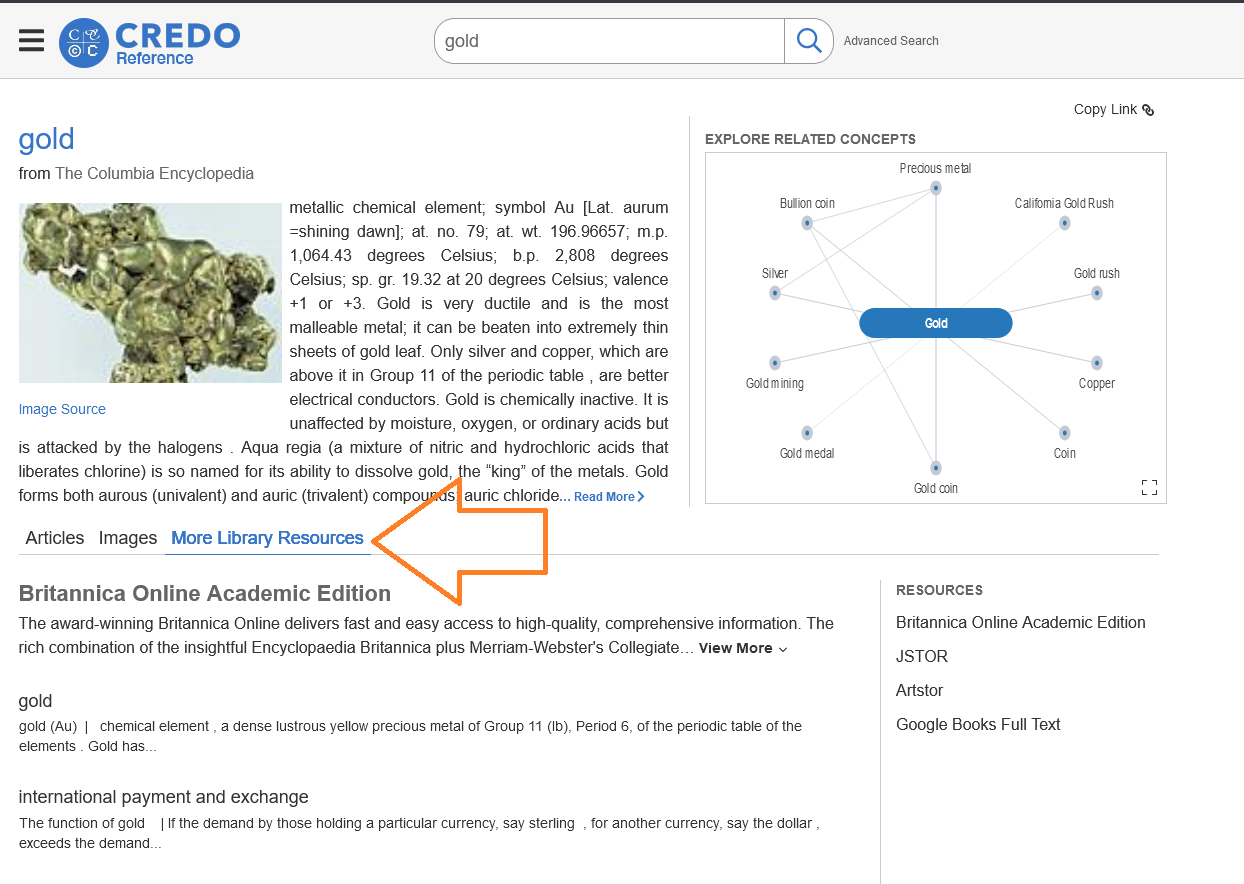
Task: Click in the search box containing gold
Action: click(x=609, y=41)
